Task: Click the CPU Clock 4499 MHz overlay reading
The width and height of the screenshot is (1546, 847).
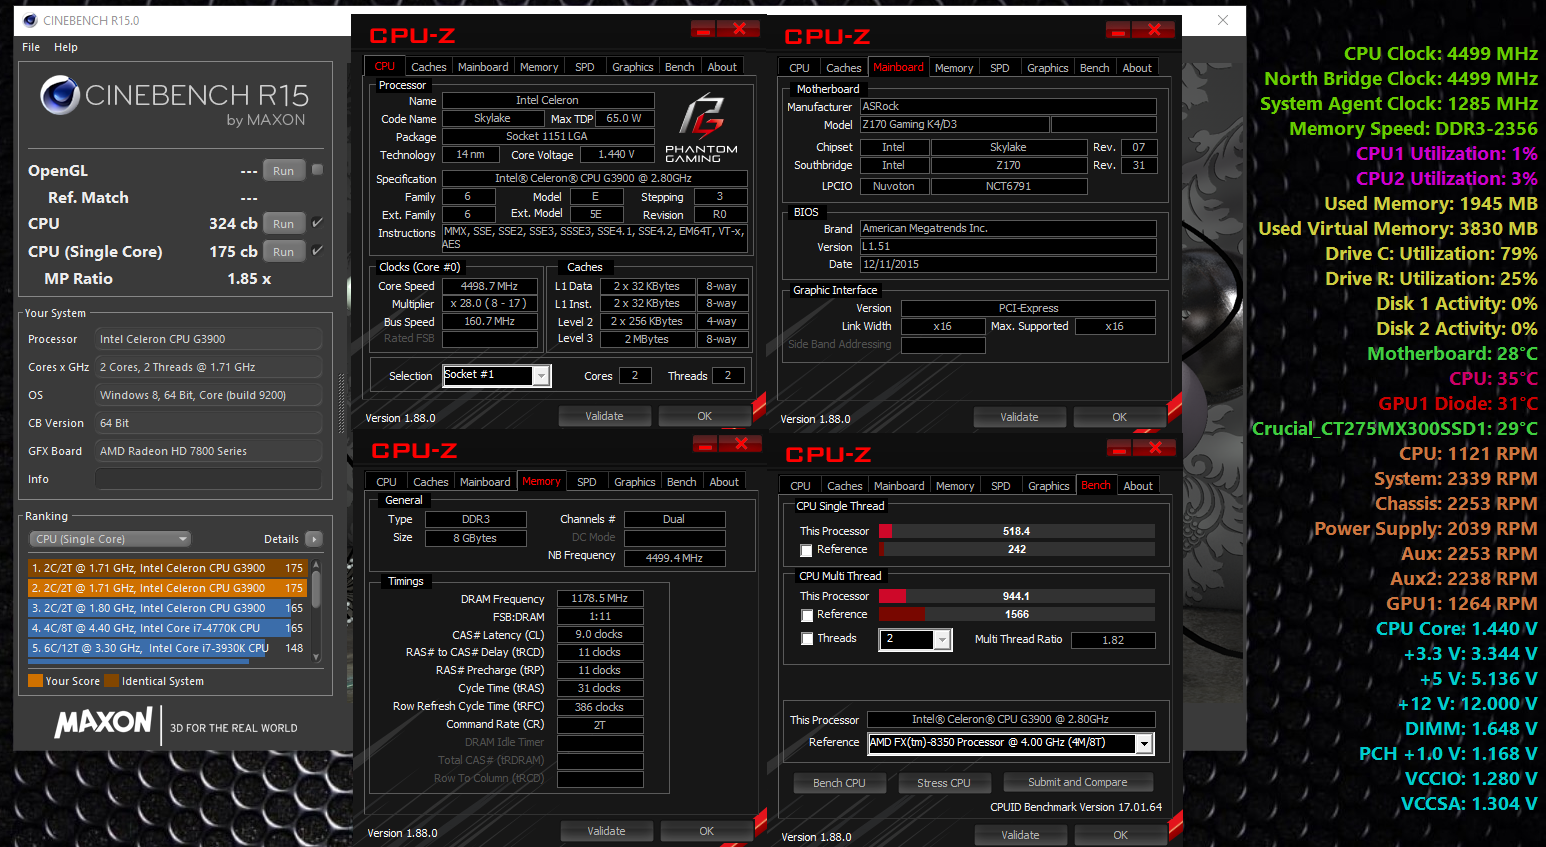Action: pos(1440,53)
